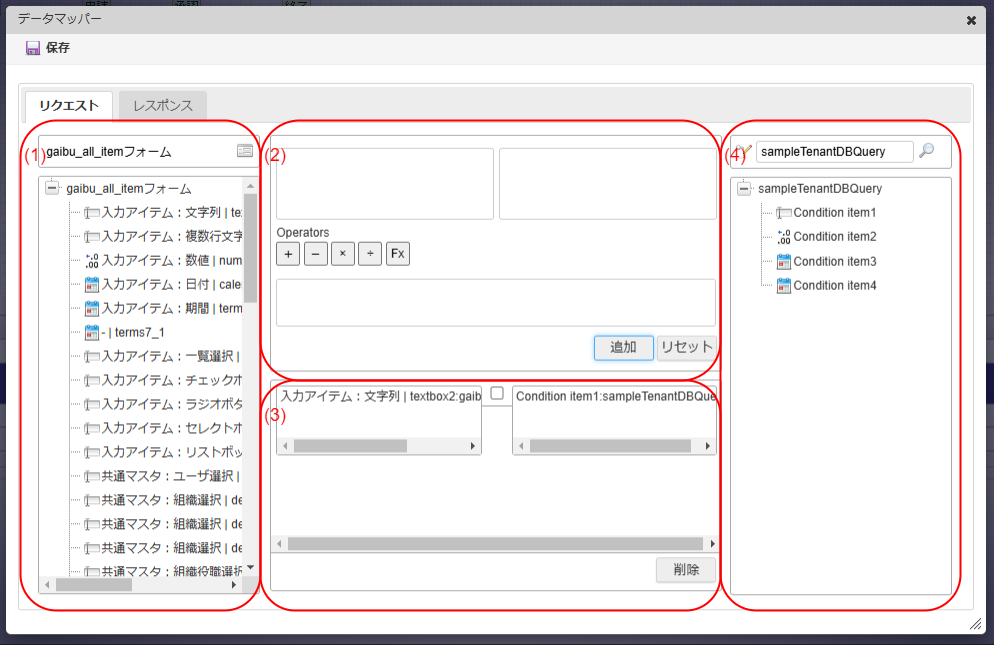The height and width of the screenshot is (645, 994).
Task: Switch to the リクエスト tab
Action: coord(69,105)
